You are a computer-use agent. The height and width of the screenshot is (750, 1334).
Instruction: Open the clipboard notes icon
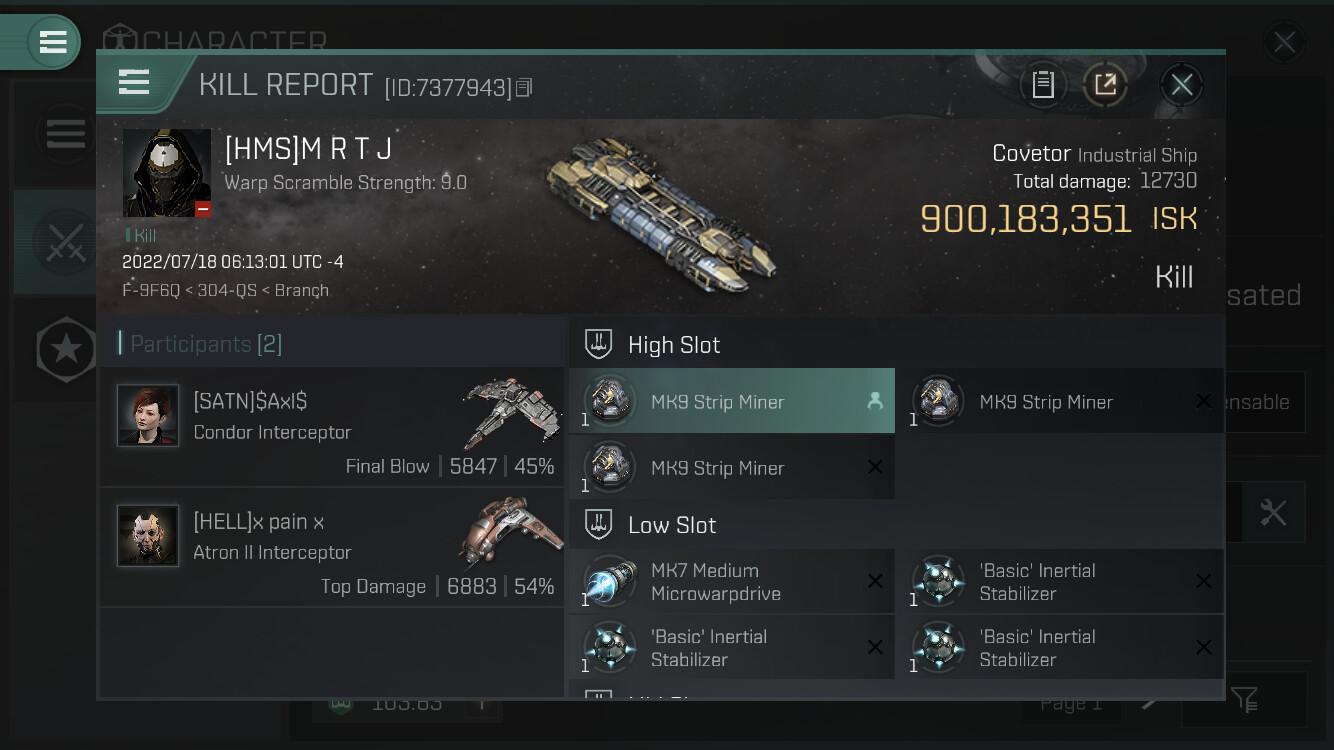coord(1043,85)
